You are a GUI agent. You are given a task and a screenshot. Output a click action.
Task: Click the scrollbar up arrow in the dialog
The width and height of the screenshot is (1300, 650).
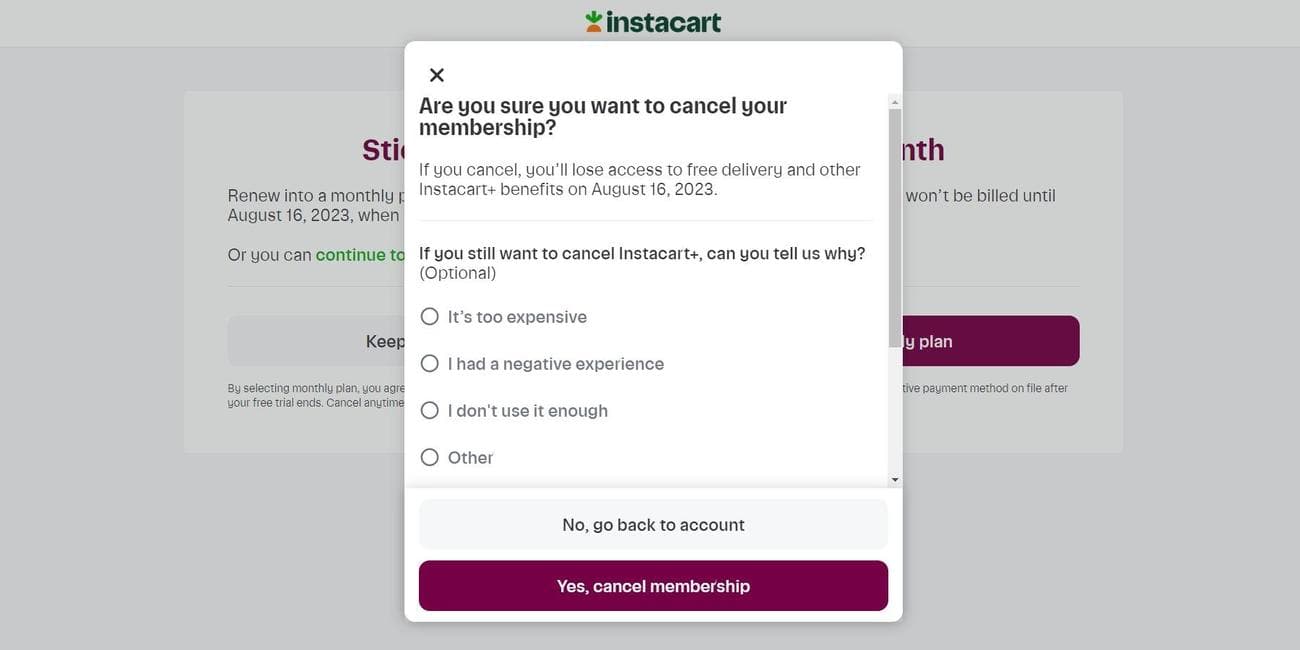[x=894, y=101]
